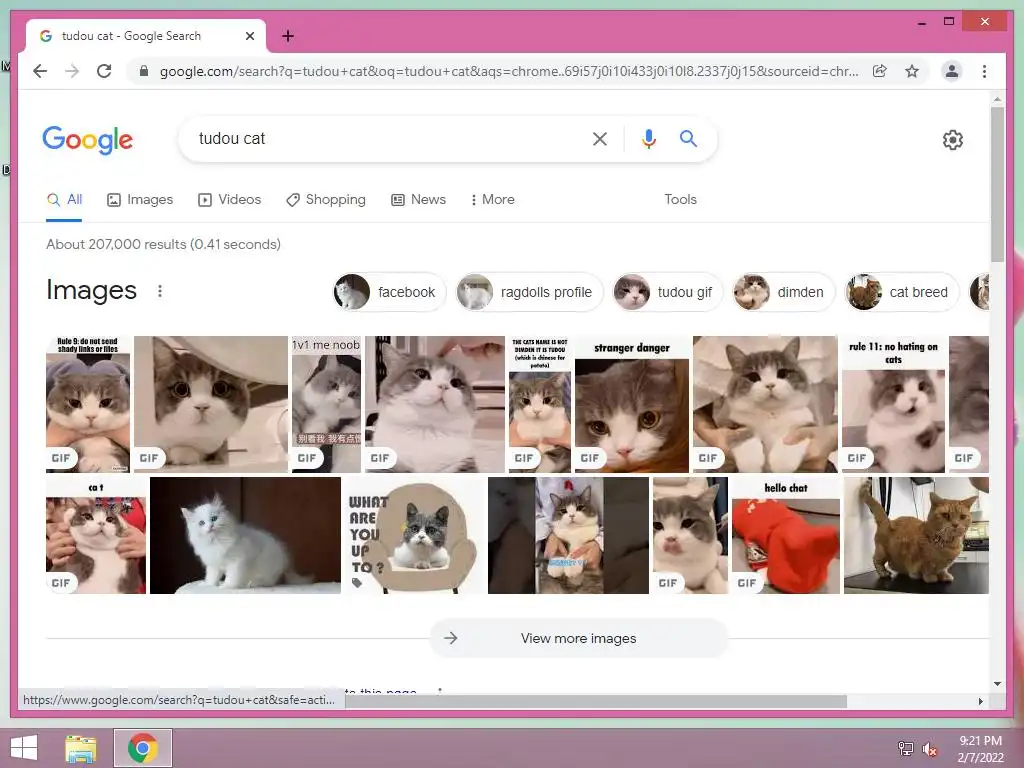Filter images by facebook chip
Image resolution: width=1024 pixels, height=768 pixels.
pyautogui.click(x=389, y=292)
